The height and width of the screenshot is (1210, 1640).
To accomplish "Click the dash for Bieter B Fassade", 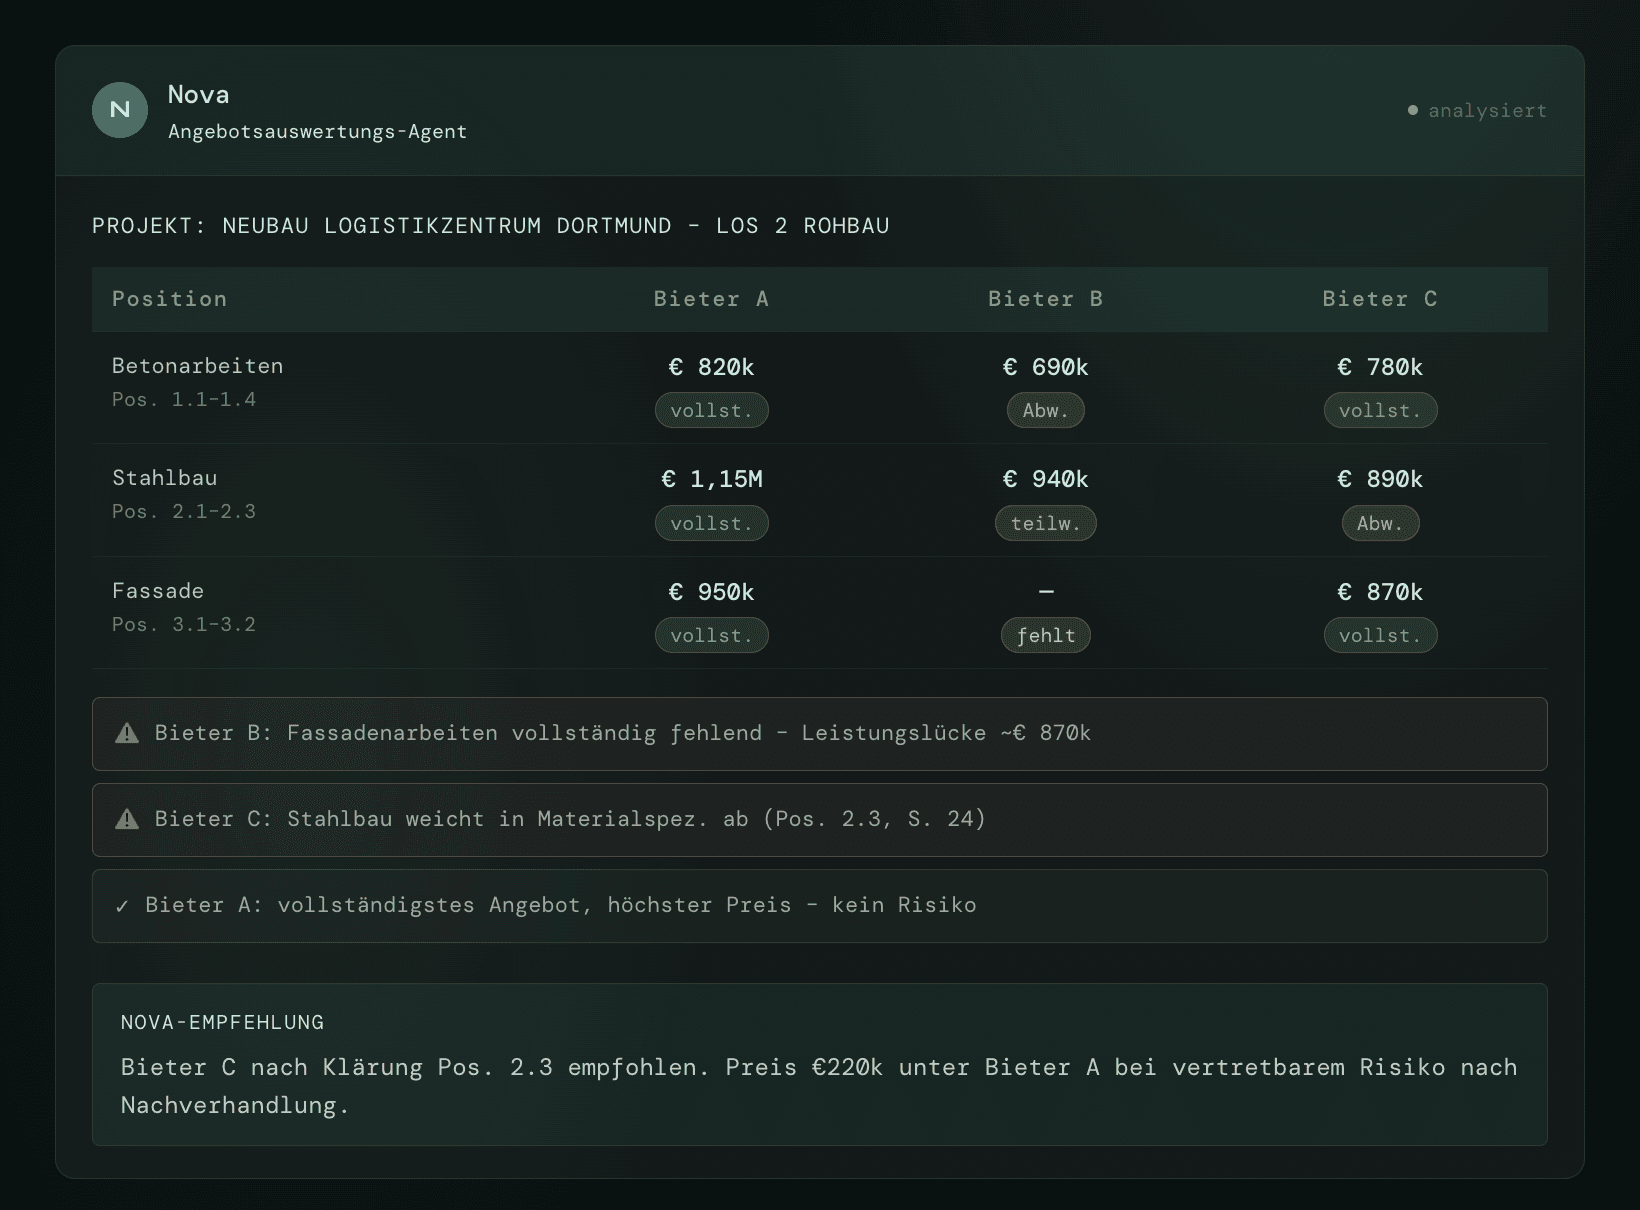I will (1046, 592).
